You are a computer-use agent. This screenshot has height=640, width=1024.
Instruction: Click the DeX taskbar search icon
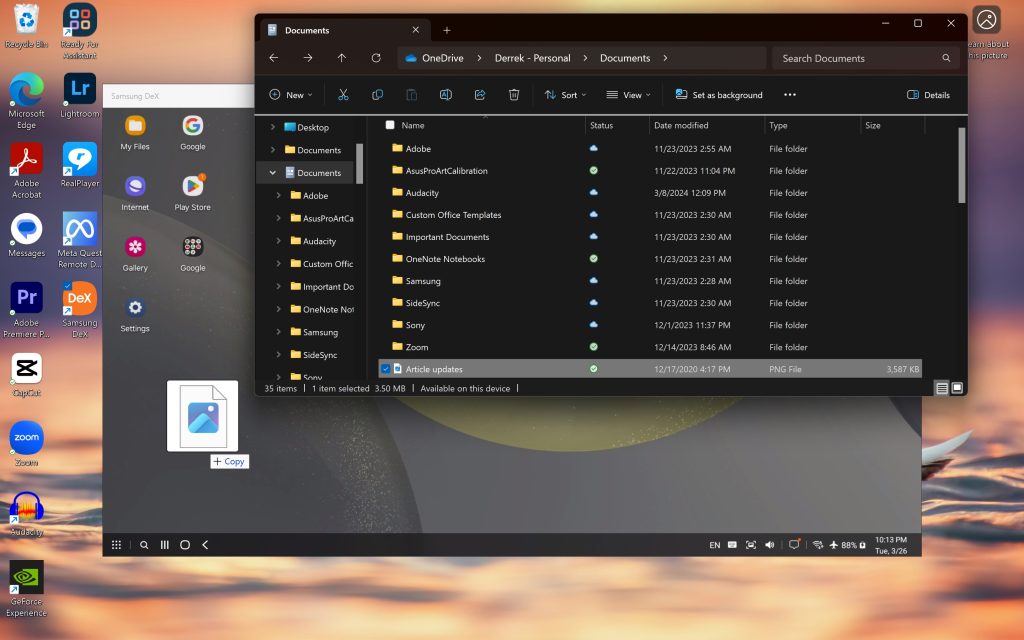point(144,545)
